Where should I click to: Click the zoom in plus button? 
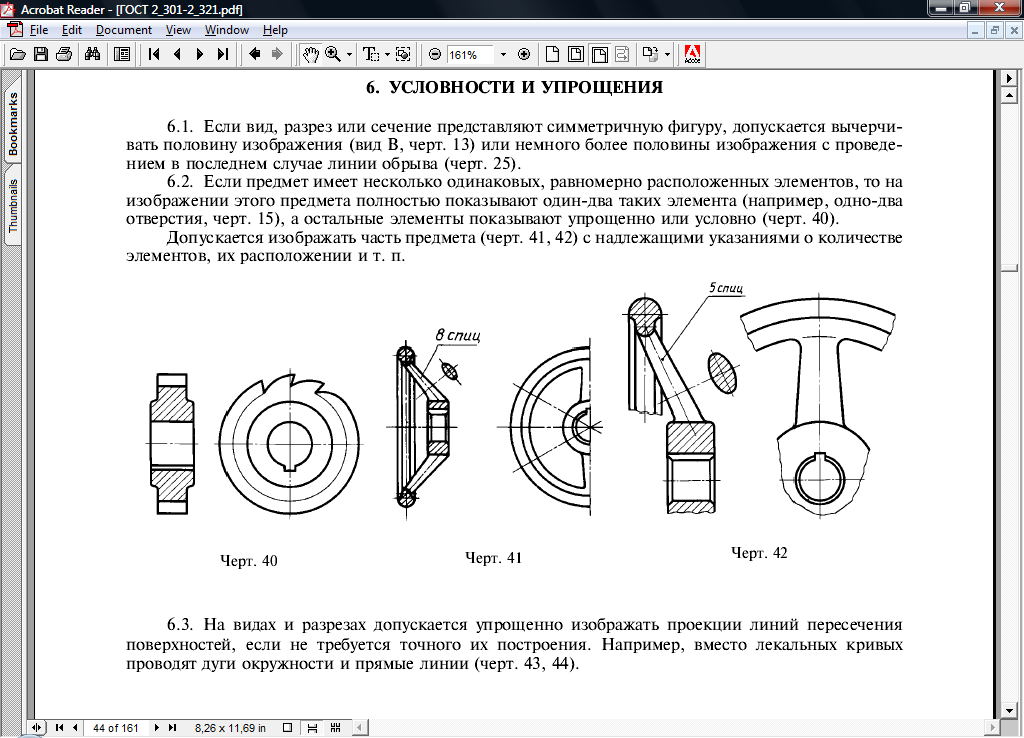click(x=524, y=55)
